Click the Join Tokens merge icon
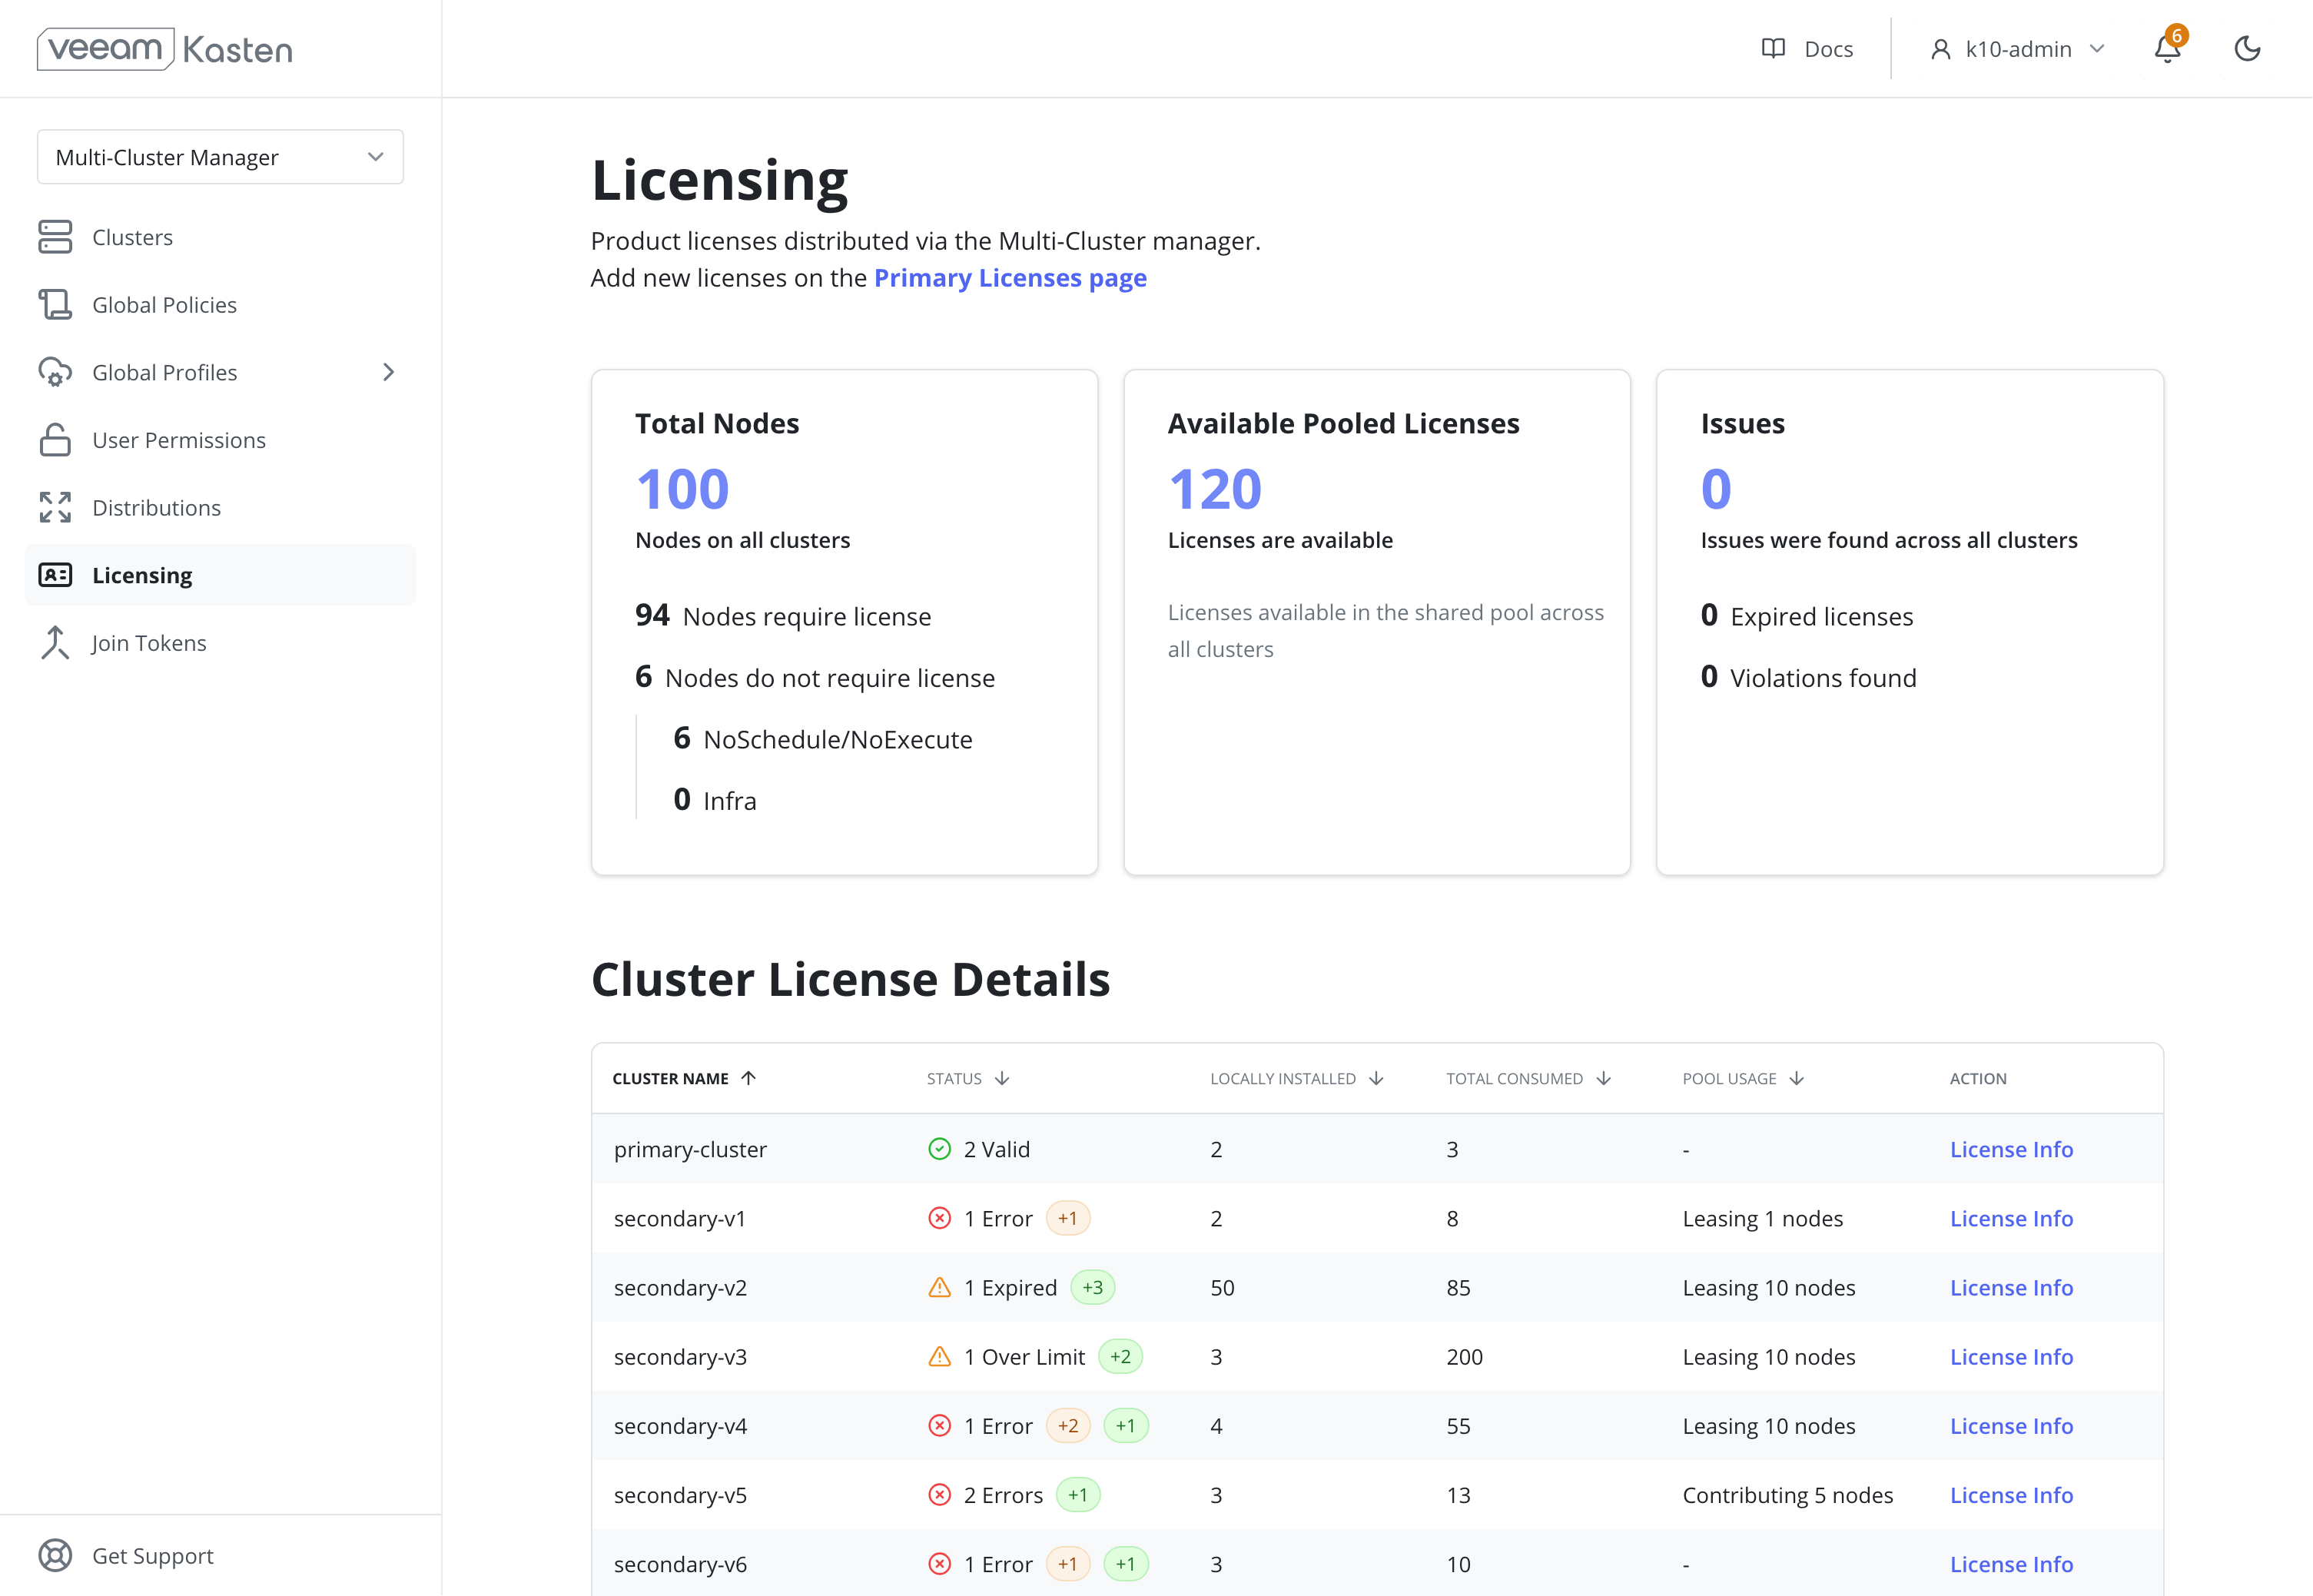The height and width of the screenshot is (1596, 2313). [x=55, y=643]
